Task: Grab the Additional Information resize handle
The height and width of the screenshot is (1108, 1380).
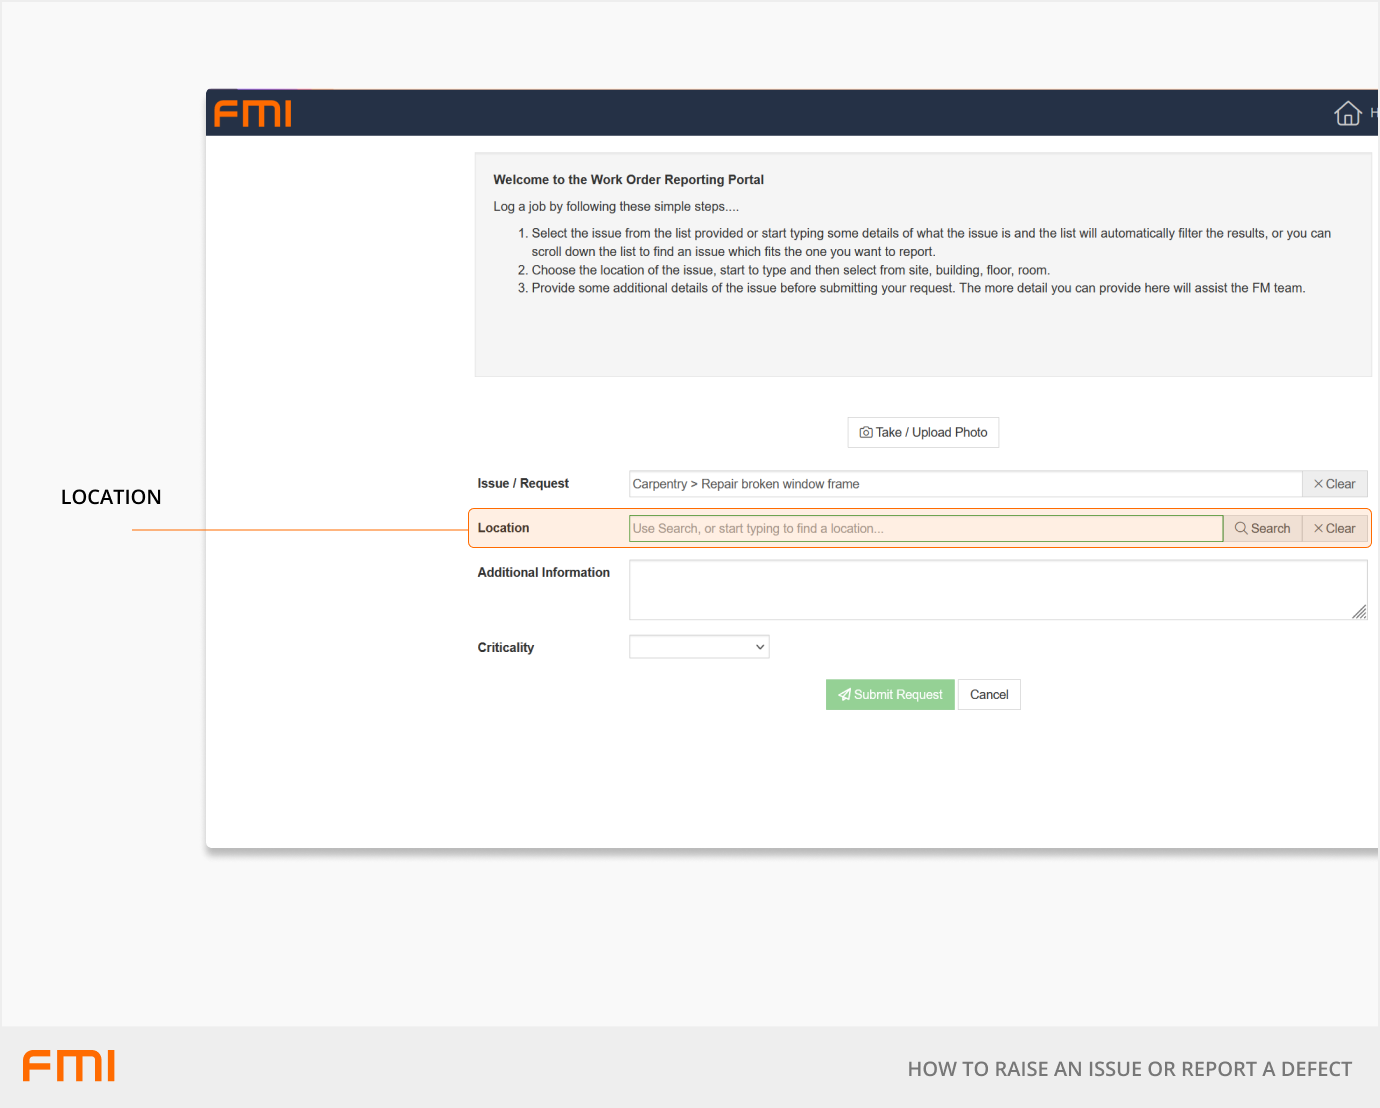Action: pyautogui.click(x=1359, y=612)
